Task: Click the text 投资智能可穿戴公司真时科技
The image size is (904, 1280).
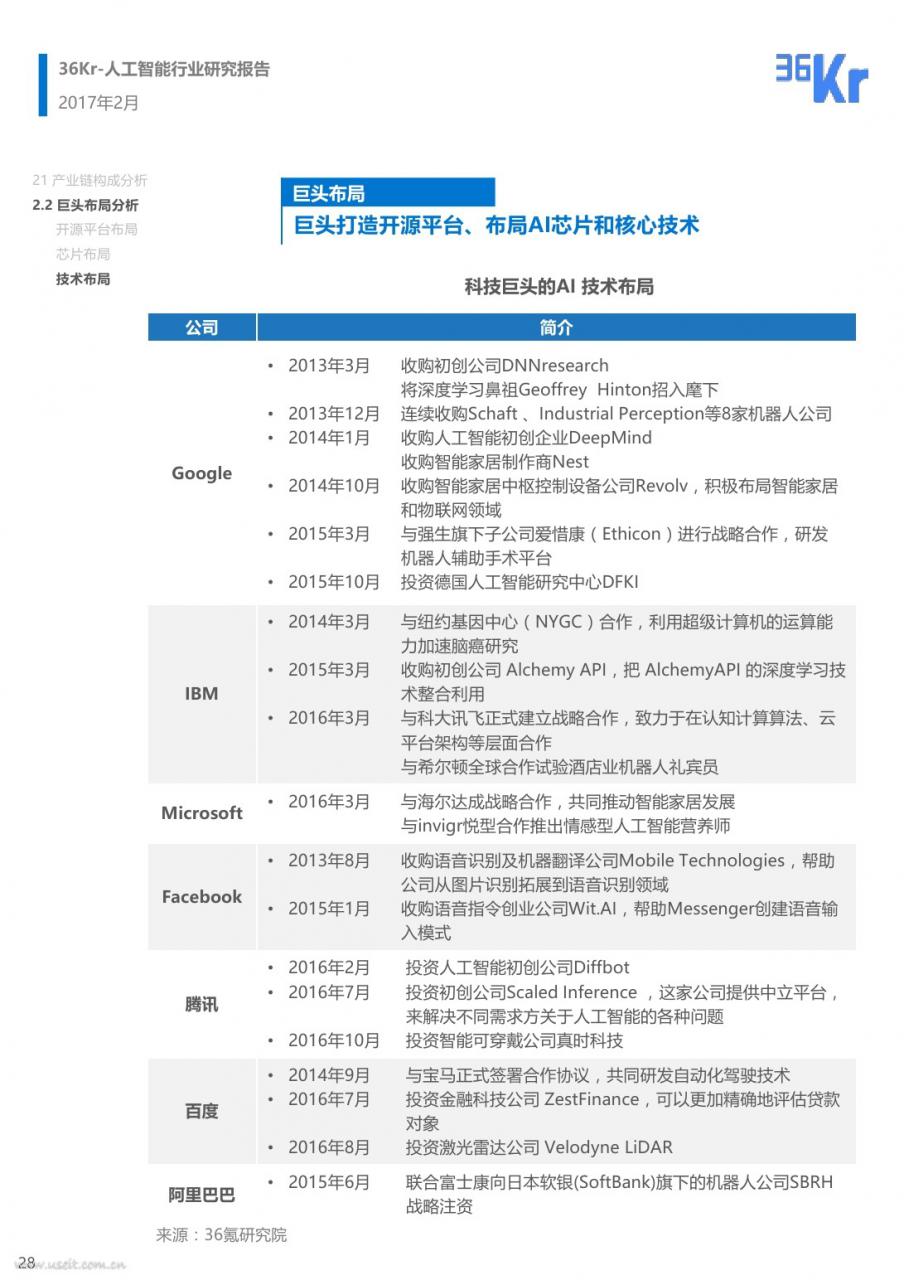Action: tap(515, 1040)
